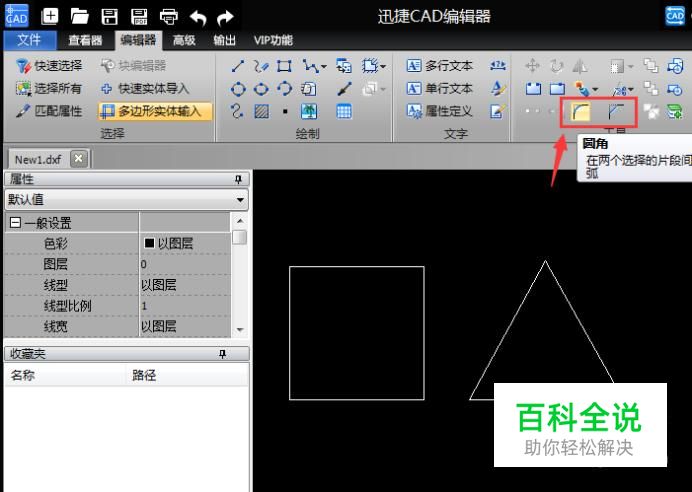Click properties scrollbar down arrow
This screenshot has height=492, width=692.
coord(240,330)
